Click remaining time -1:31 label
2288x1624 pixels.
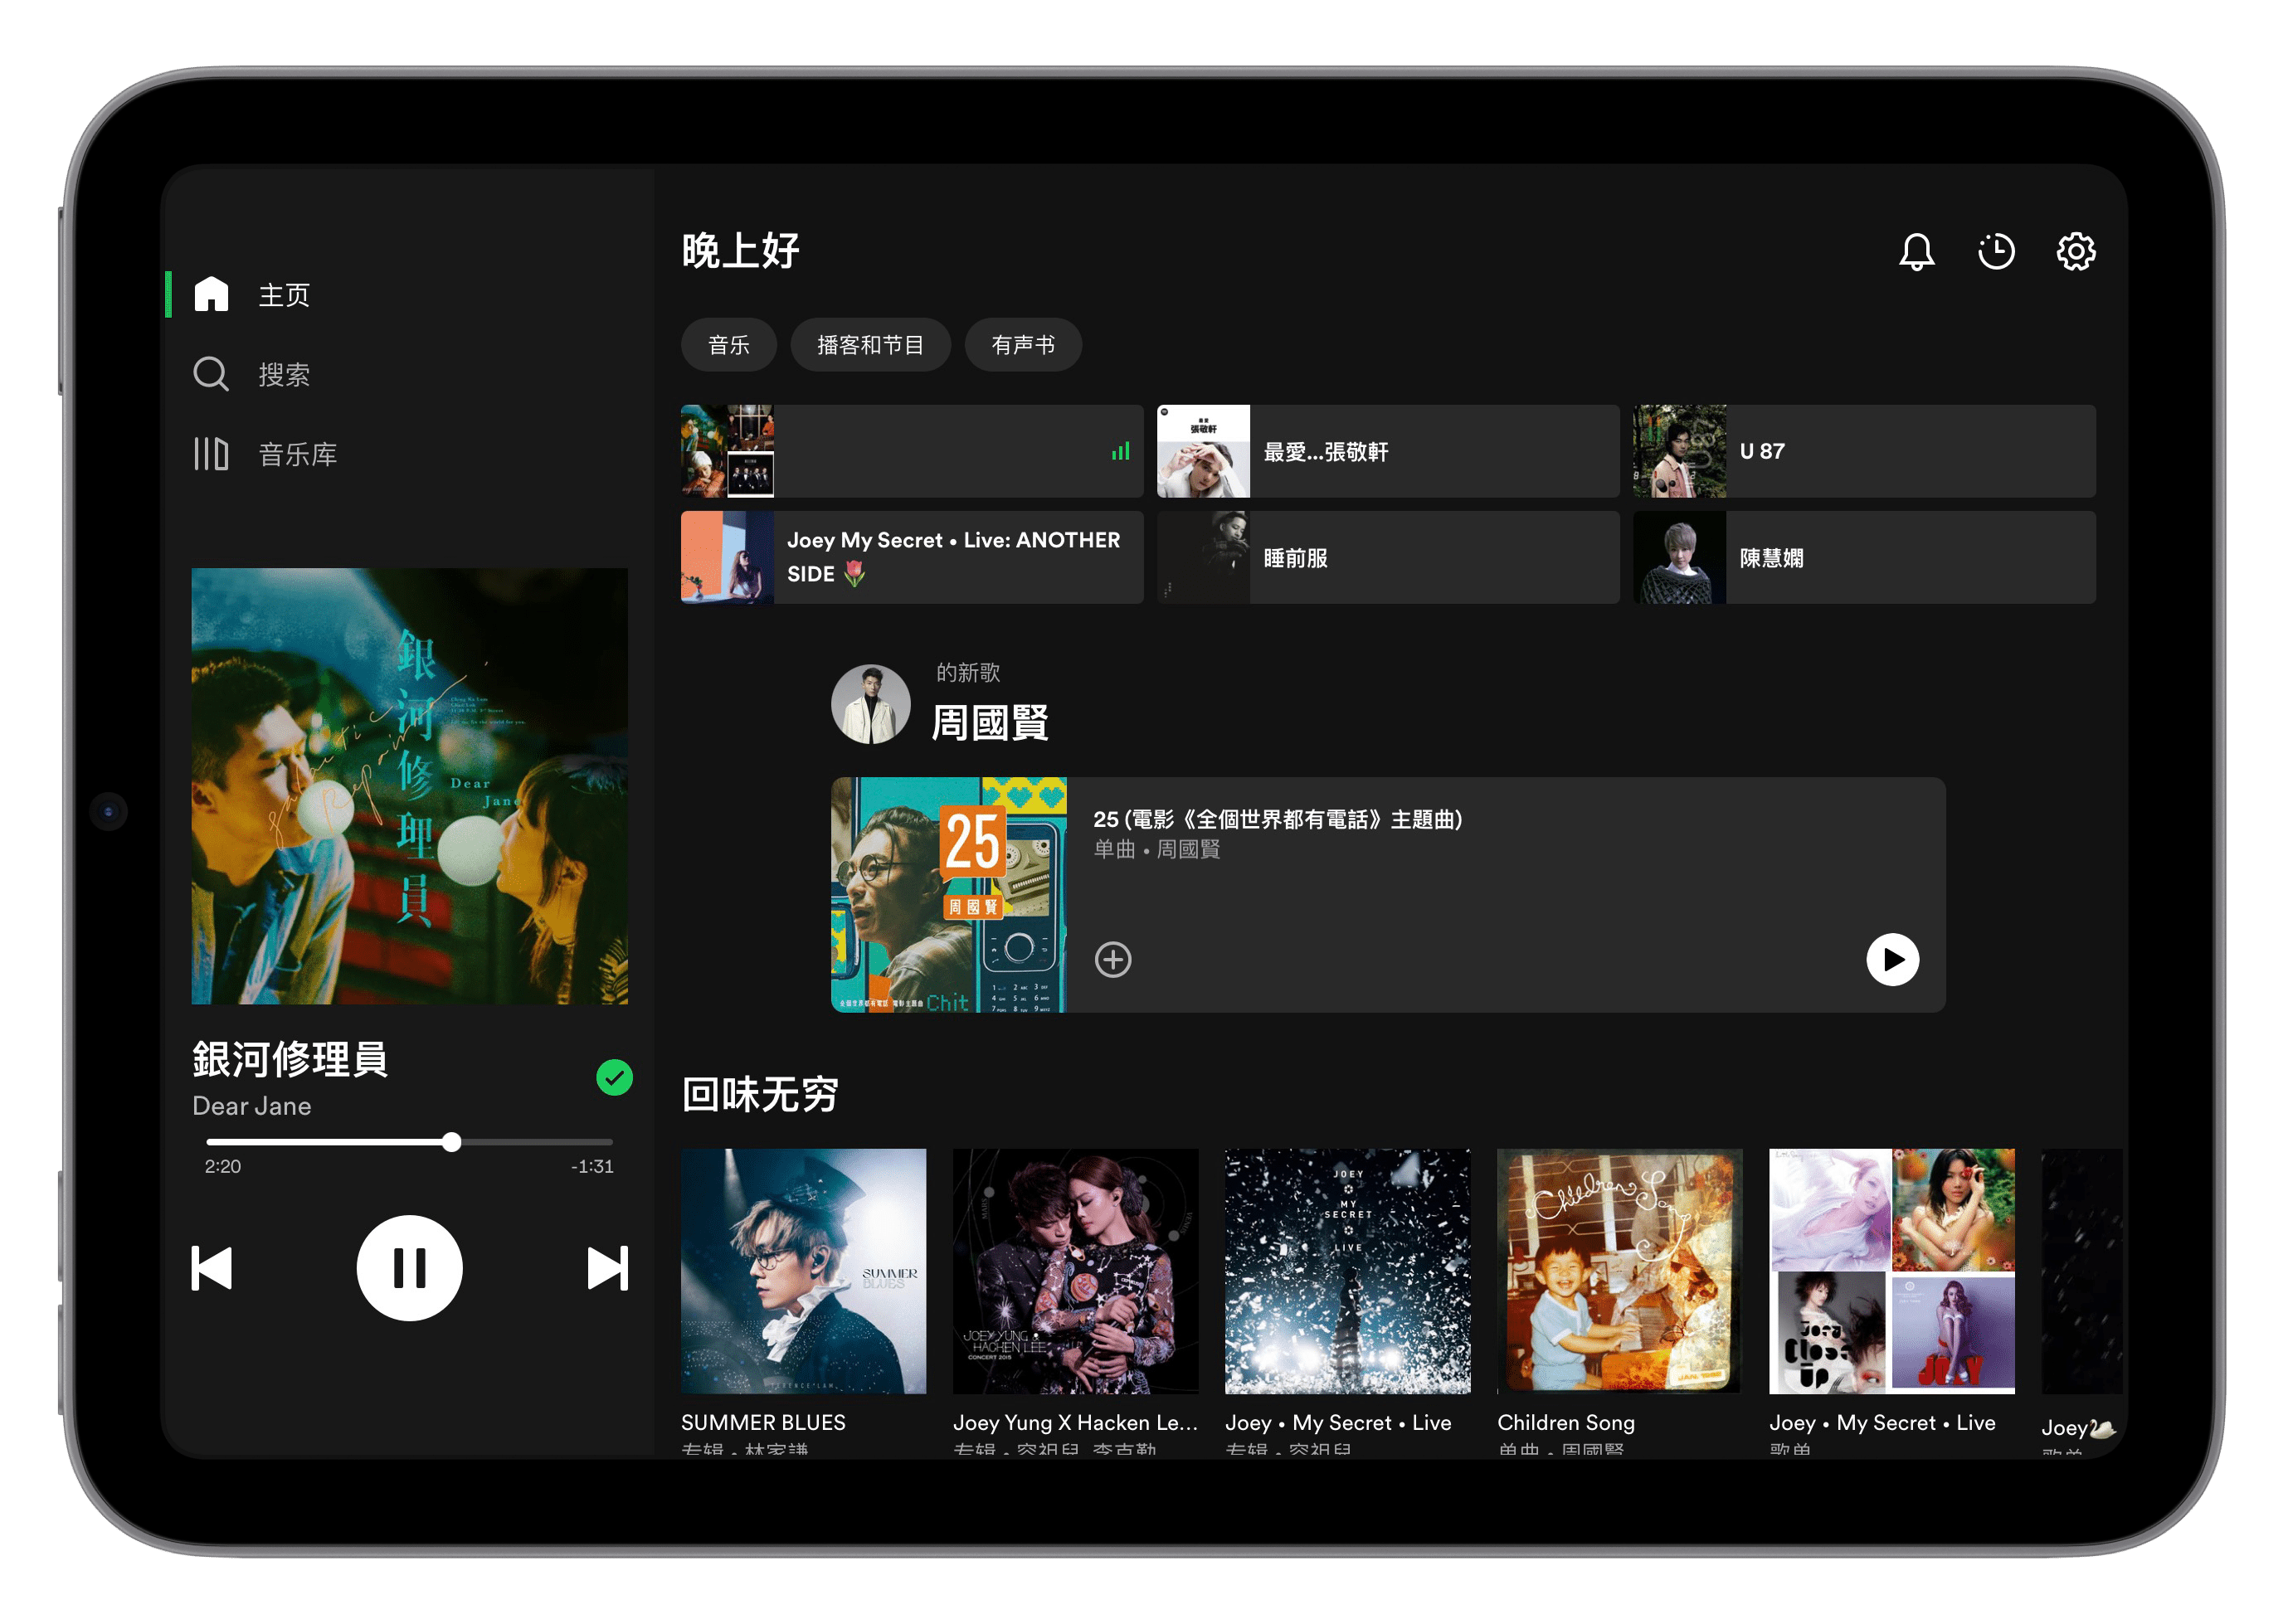pyautogui.click(x=592, y=1166)
